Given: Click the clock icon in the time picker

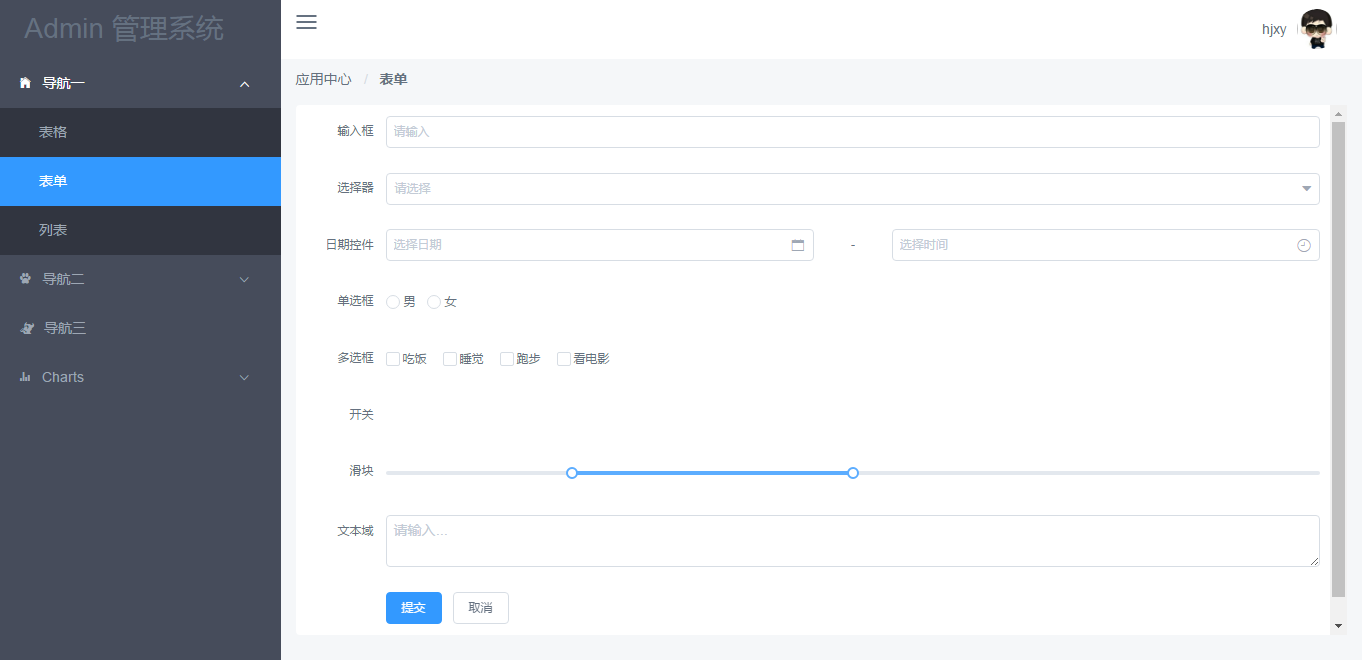Looking at the screenshot, I should (1303, 244).
